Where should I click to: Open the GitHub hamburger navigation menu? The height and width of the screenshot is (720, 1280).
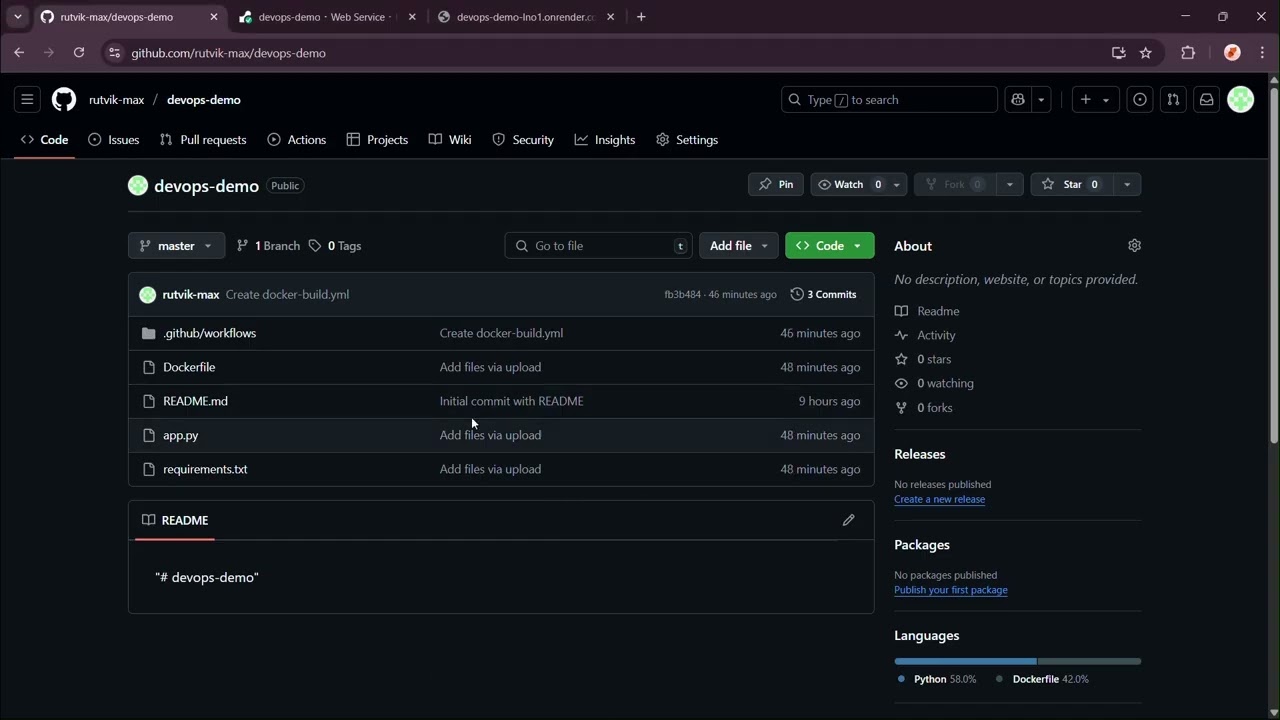[27, 100]
